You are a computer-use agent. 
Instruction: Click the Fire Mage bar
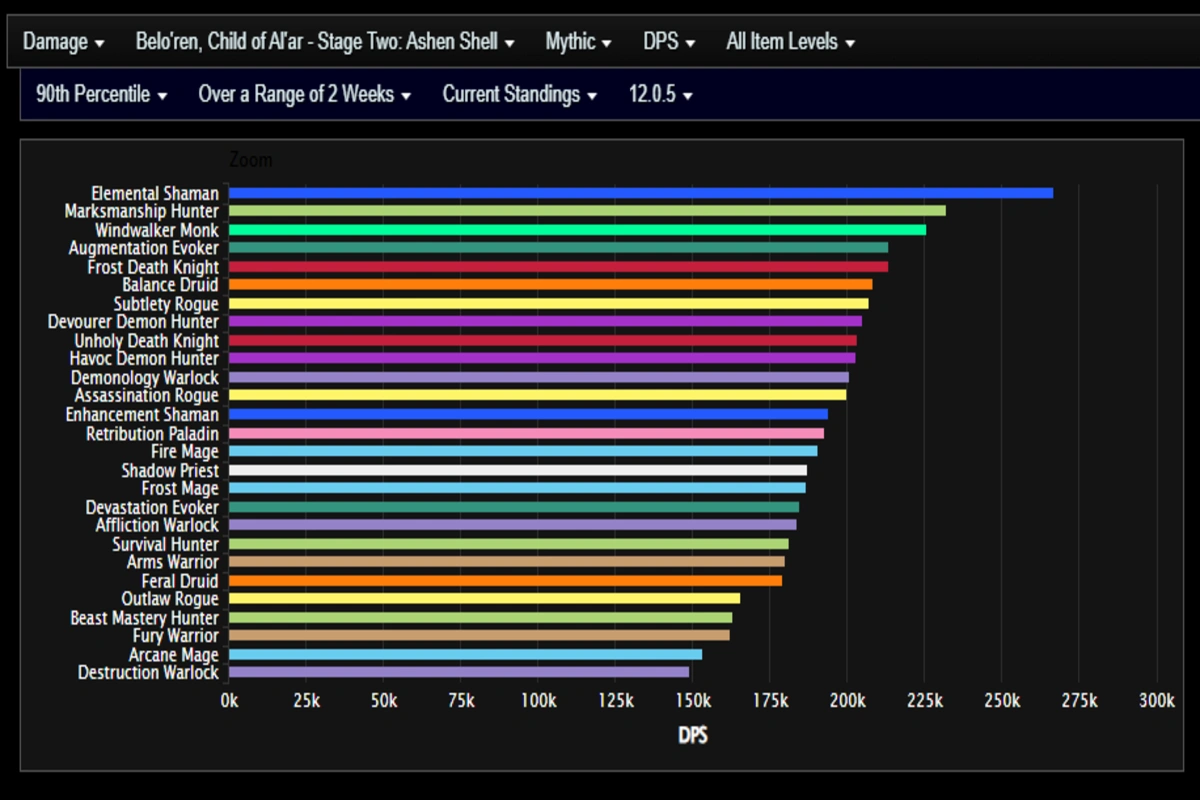[x=523, y=451]
